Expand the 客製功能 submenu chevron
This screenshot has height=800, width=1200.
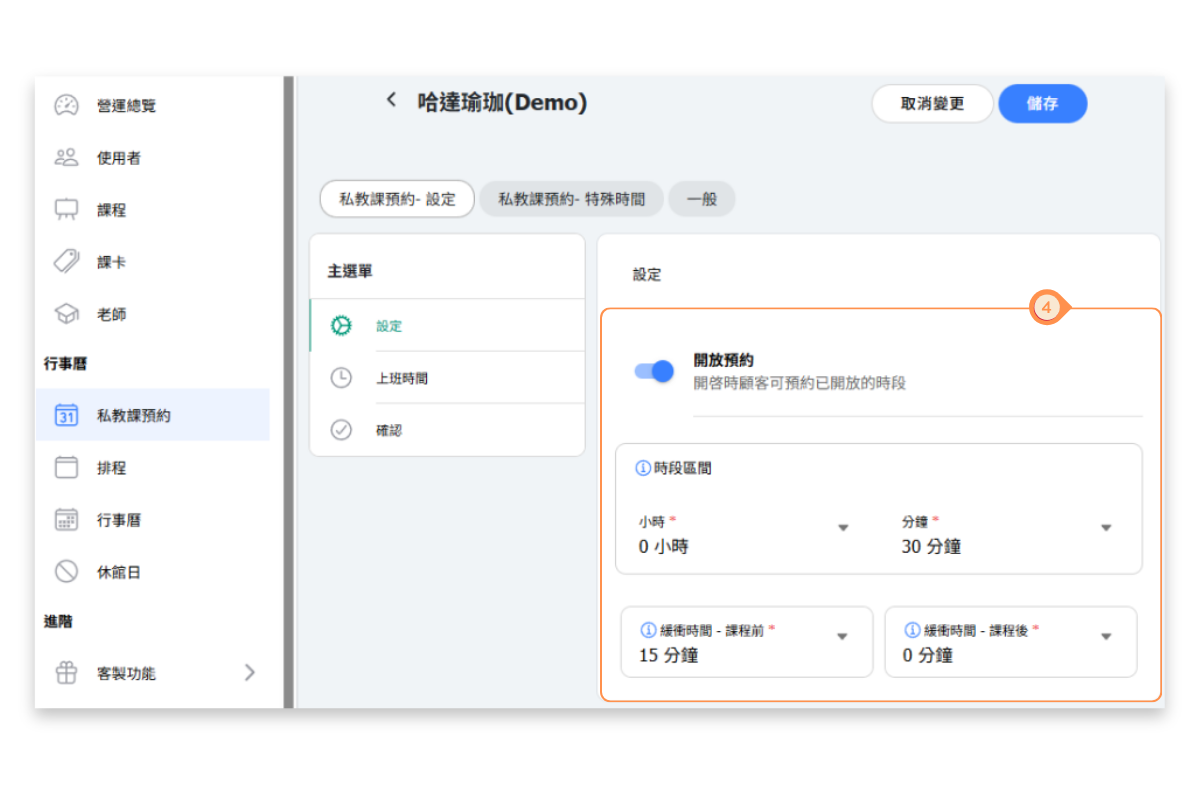coord(250,673)
